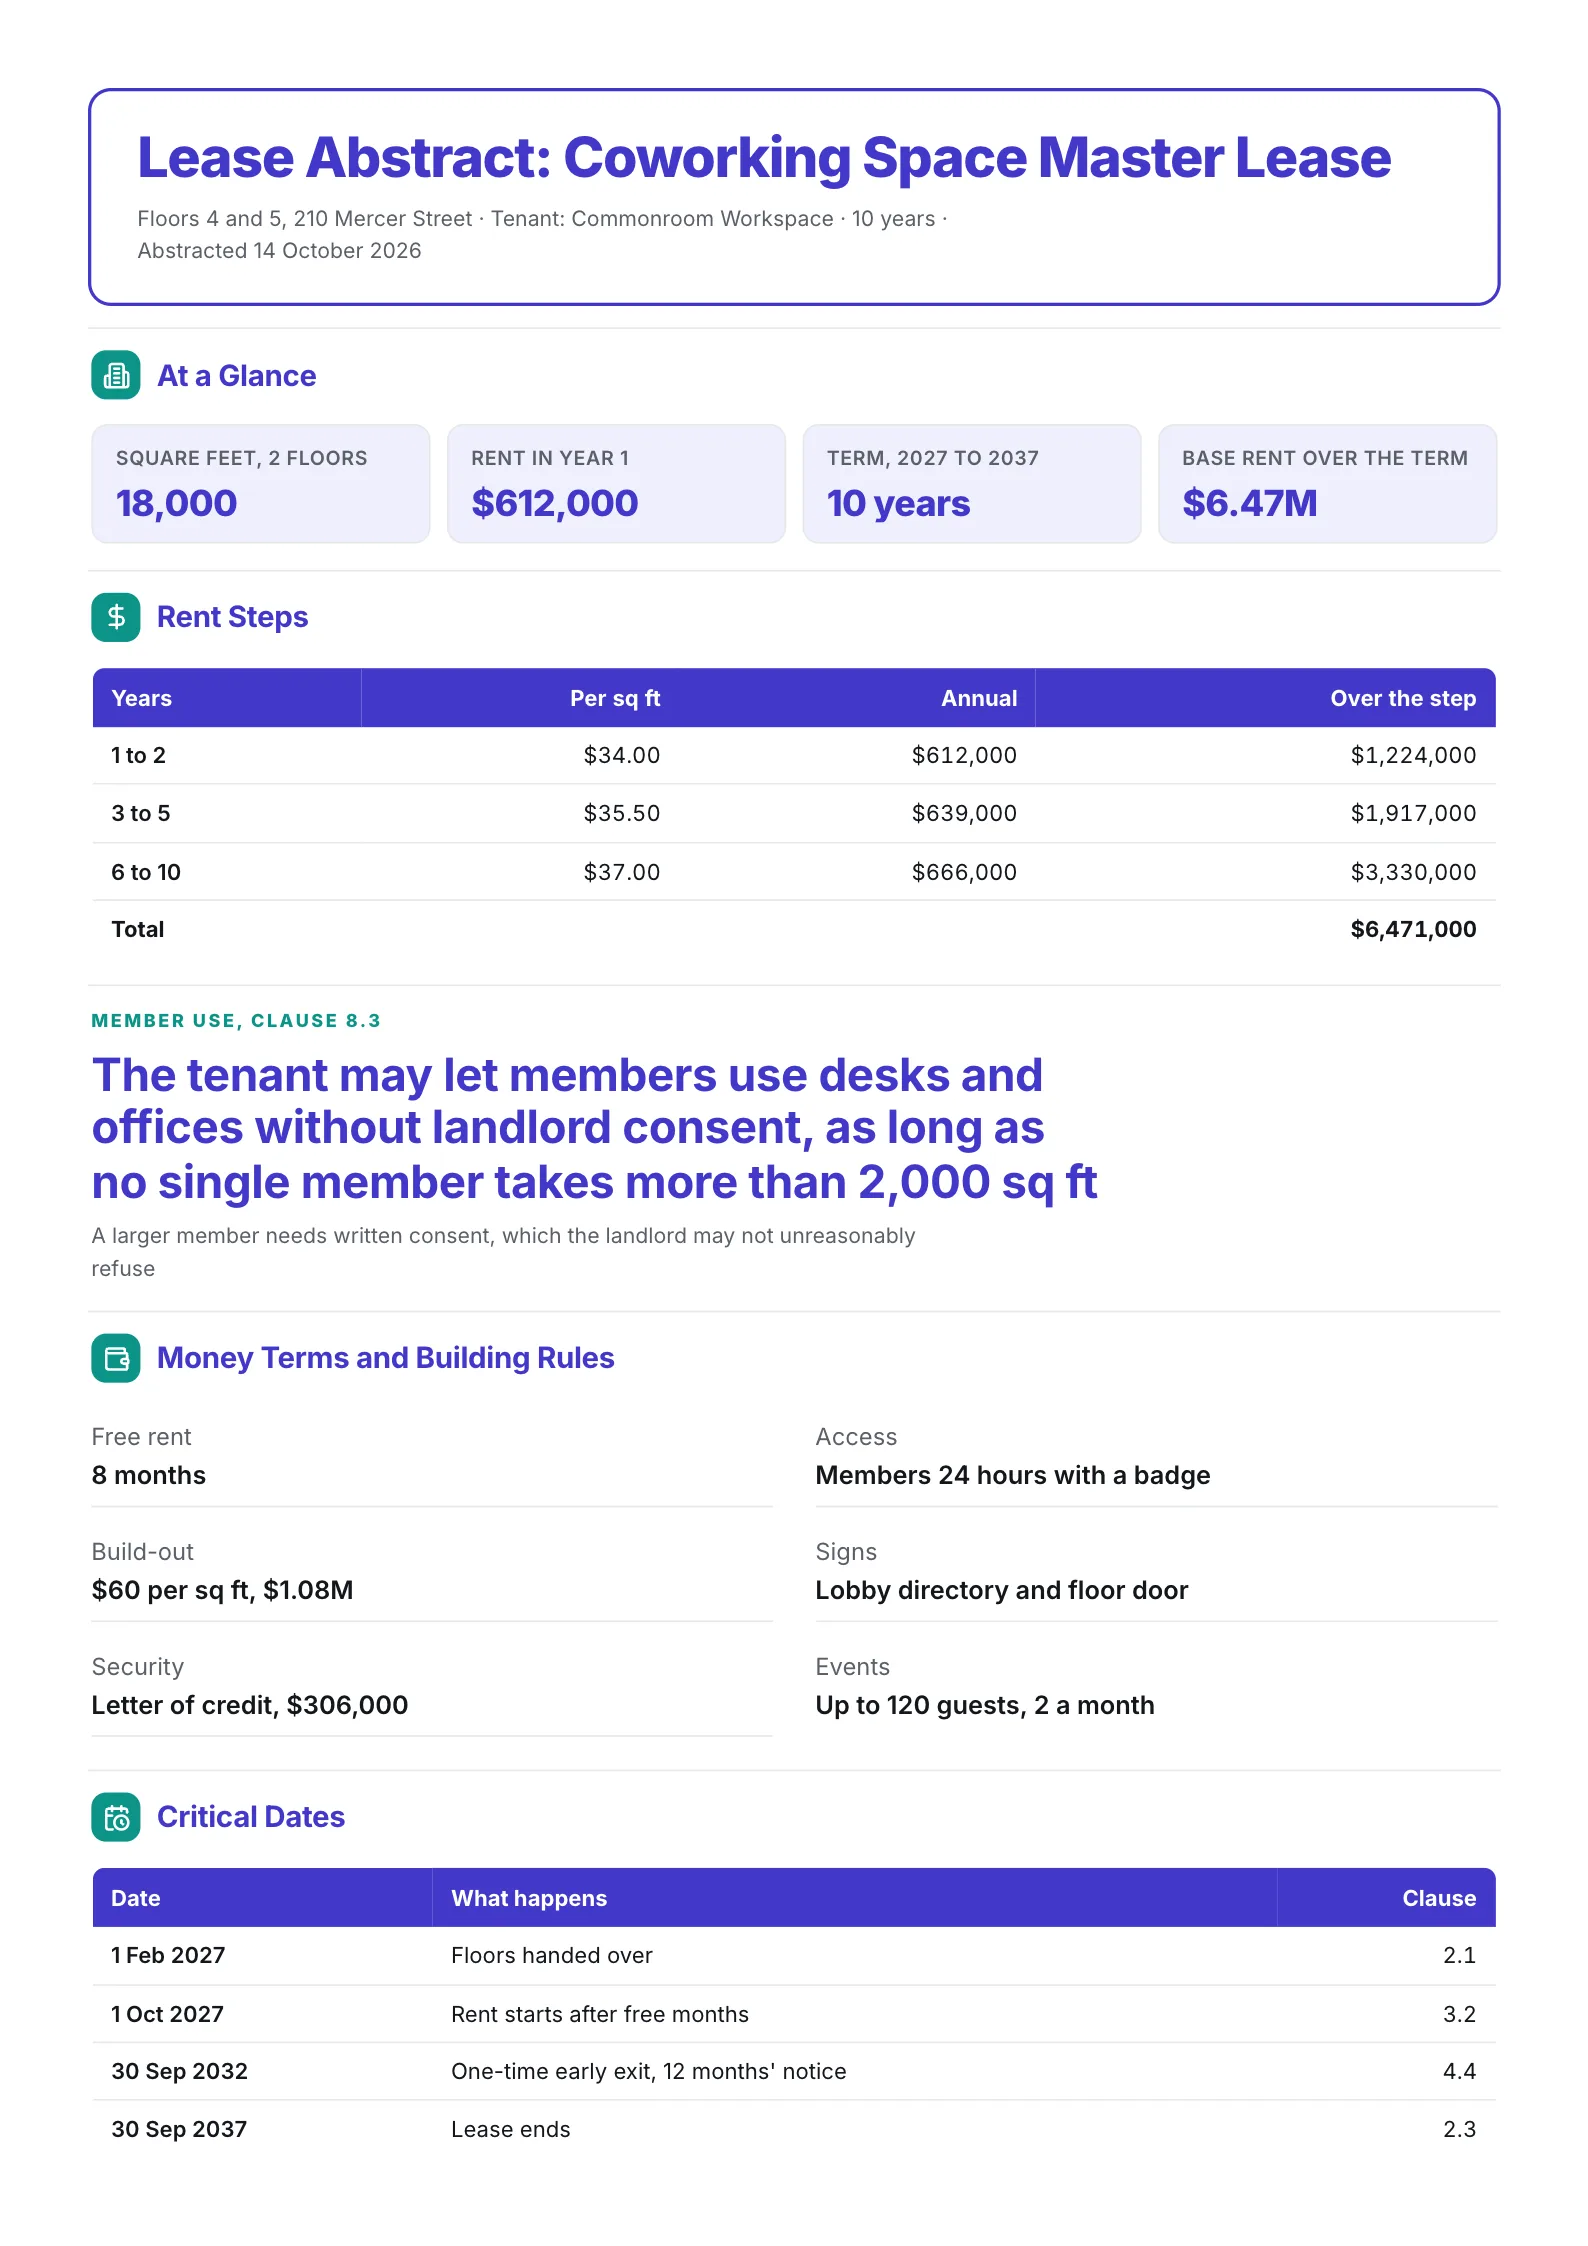Select the '30 Sep 2032' date cell
The image size is (1588, 2246).
click(179, 2071)
